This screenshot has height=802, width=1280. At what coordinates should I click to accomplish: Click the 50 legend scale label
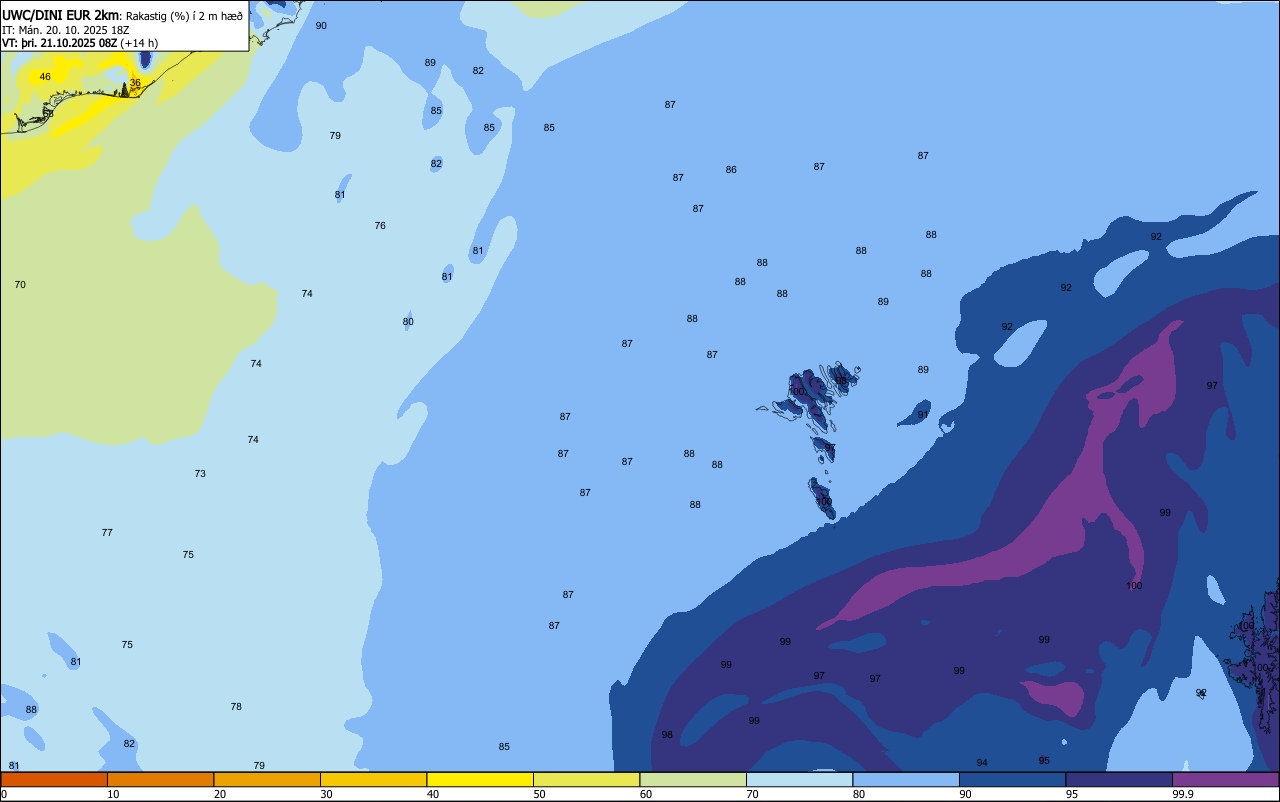pyautogui.click(x=539, y=794)
